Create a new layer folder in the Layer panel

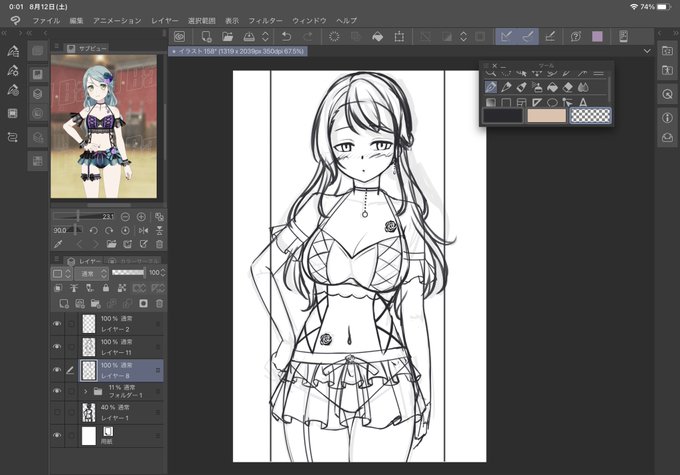[x=95, y=304]
